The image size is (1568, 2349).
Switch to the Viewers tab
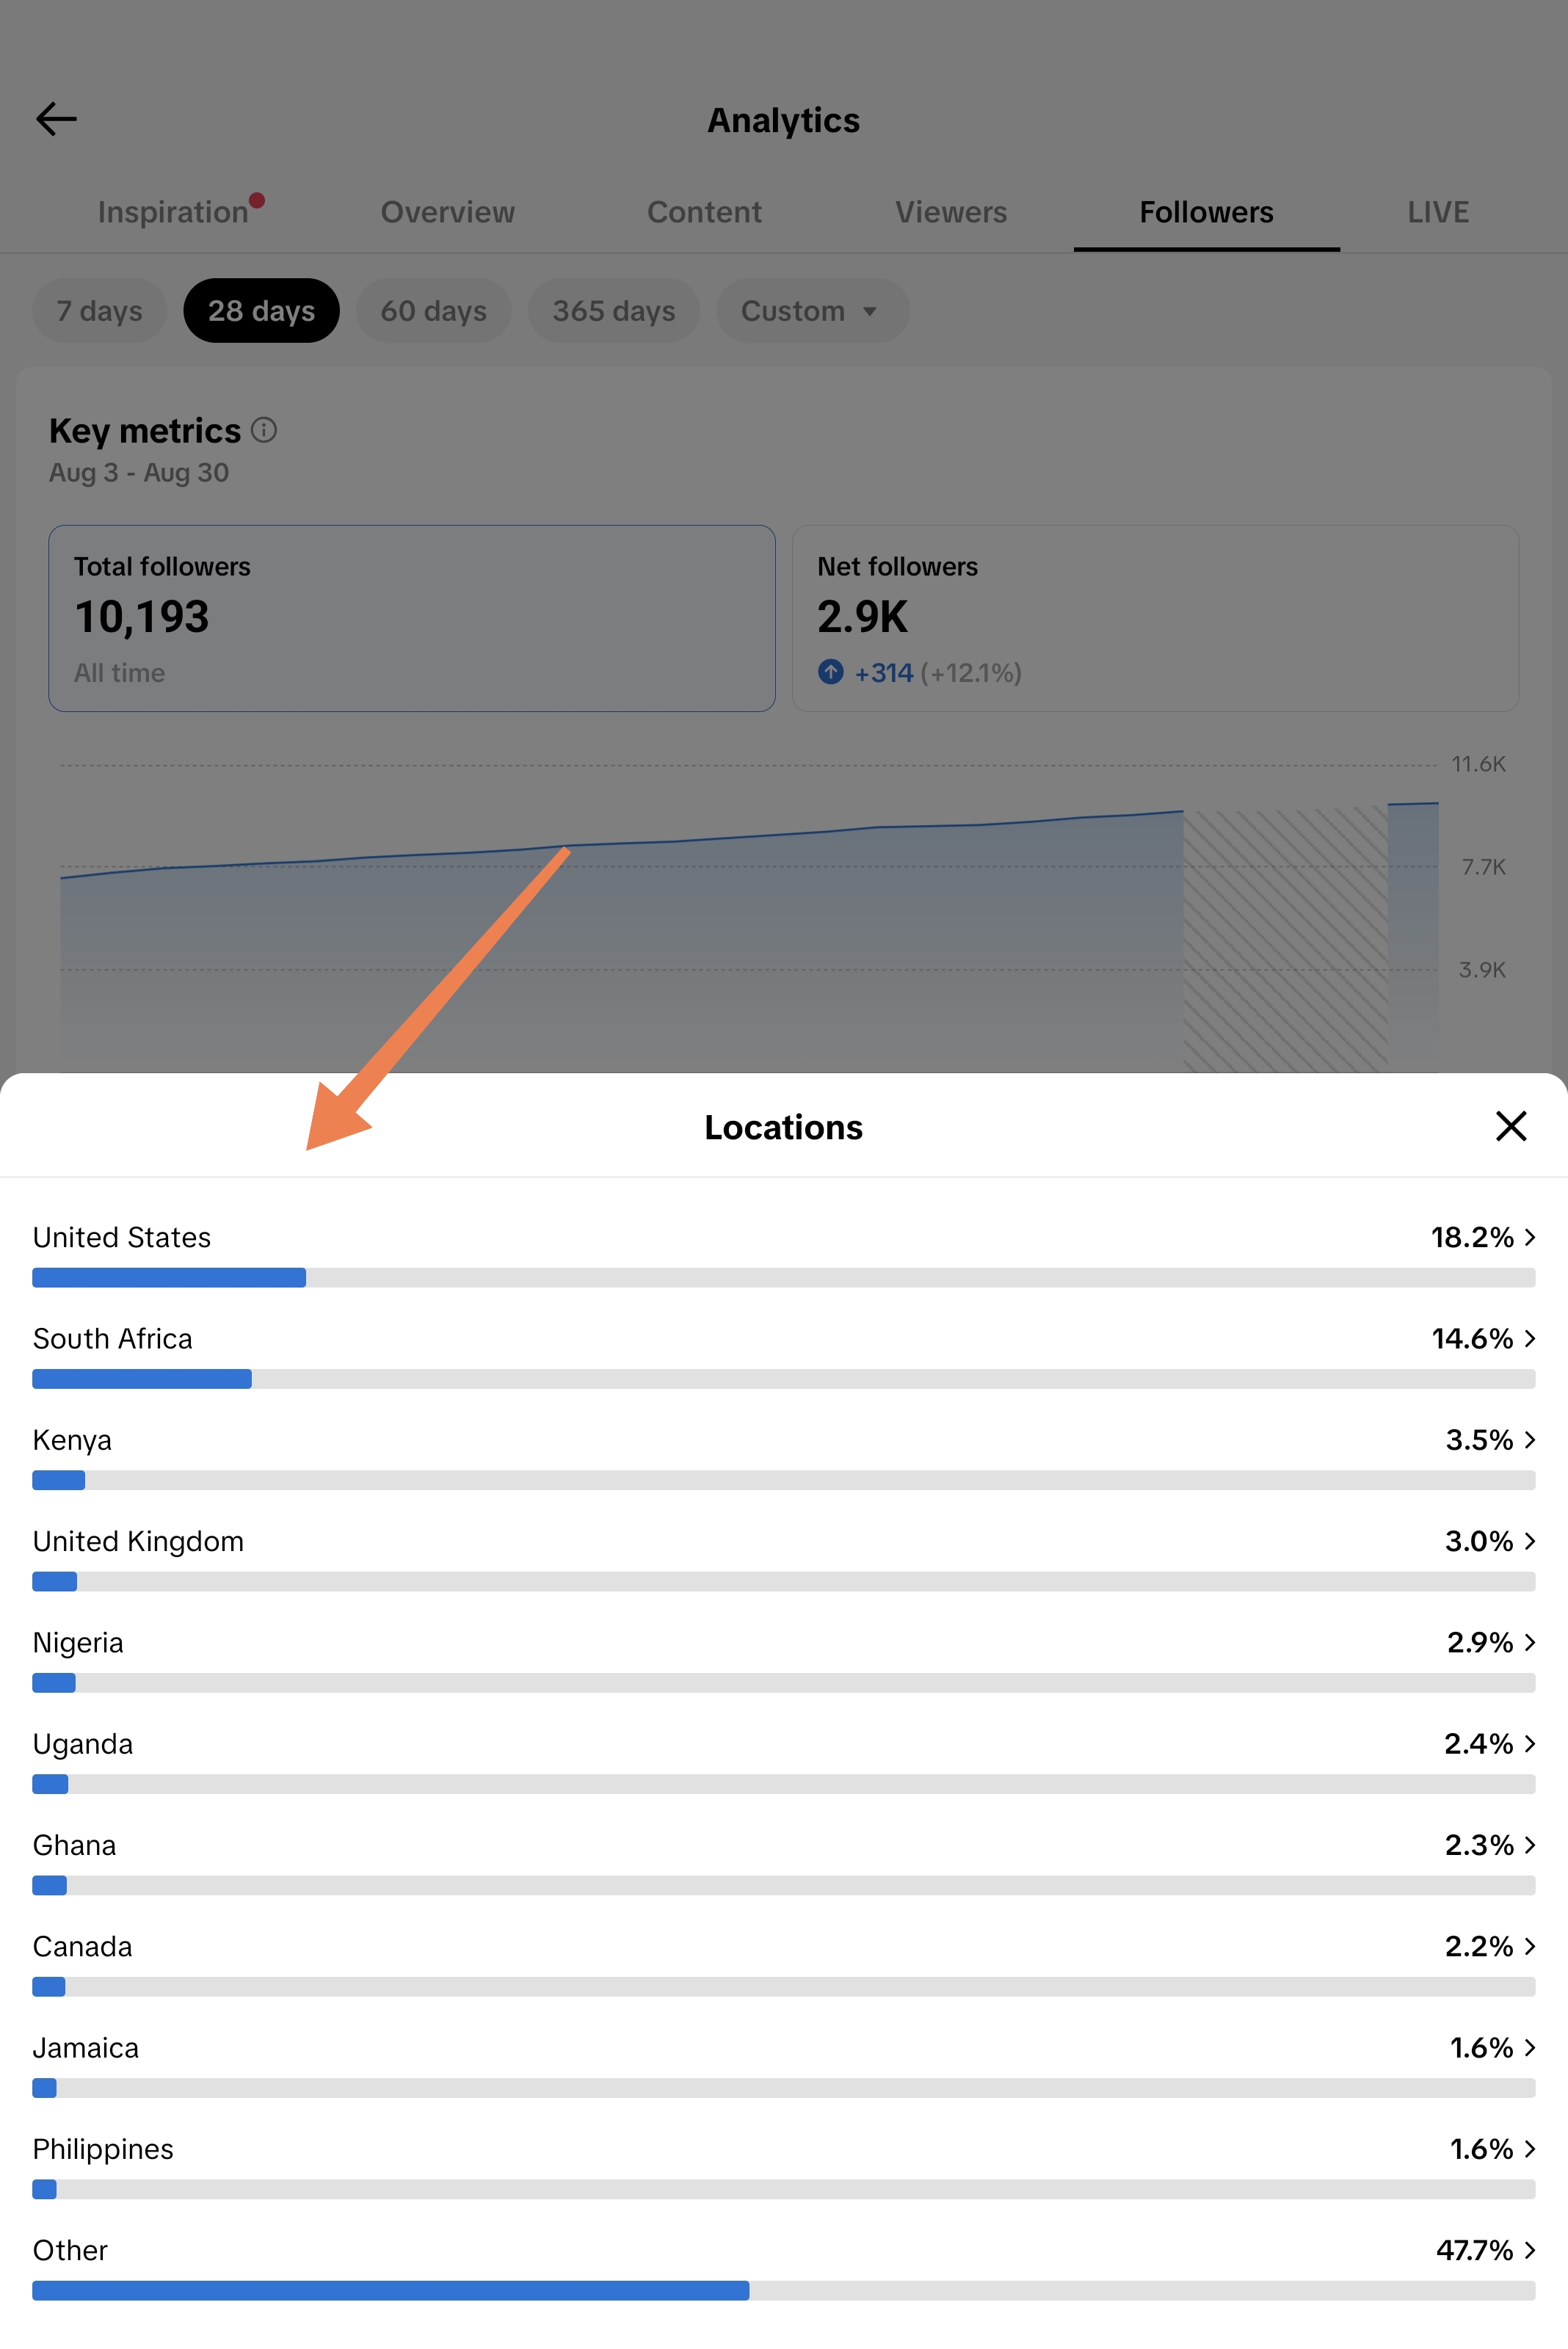[950, 212]
